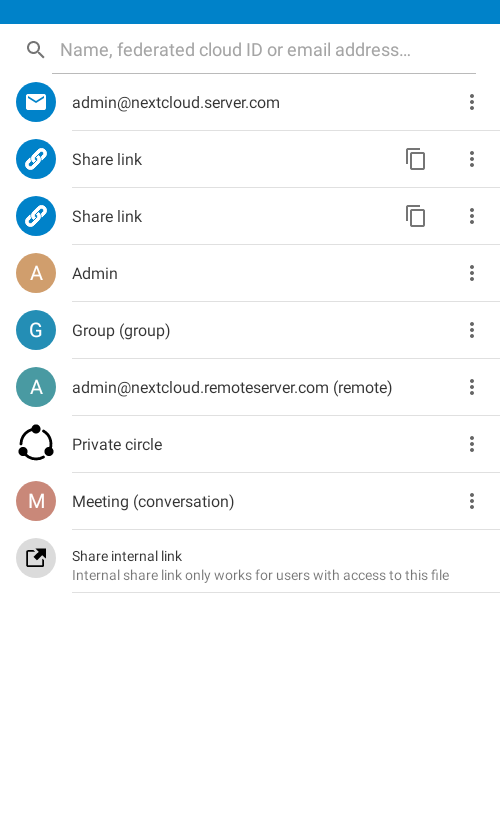
Task: Open options for the first Share link
Action: (x=472, y=159)
